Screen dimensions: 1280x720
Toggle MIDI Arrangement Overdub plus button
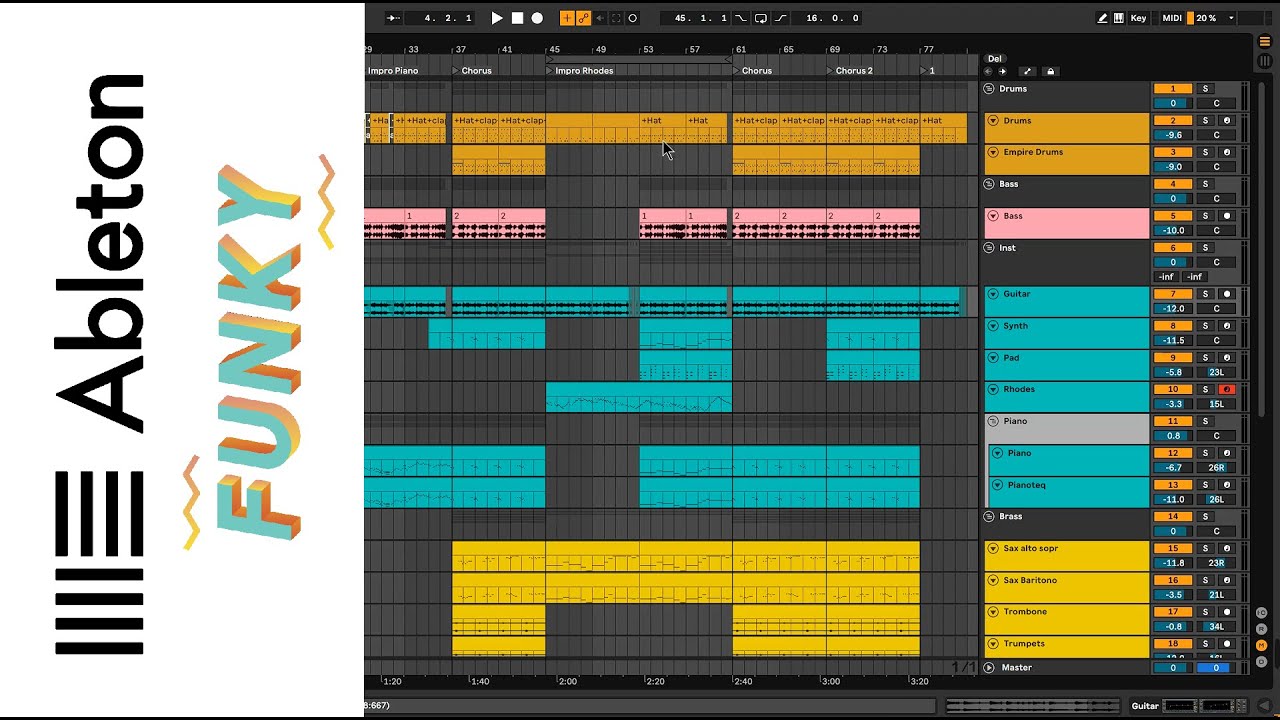pyautogui.click(x=567, y=18)
